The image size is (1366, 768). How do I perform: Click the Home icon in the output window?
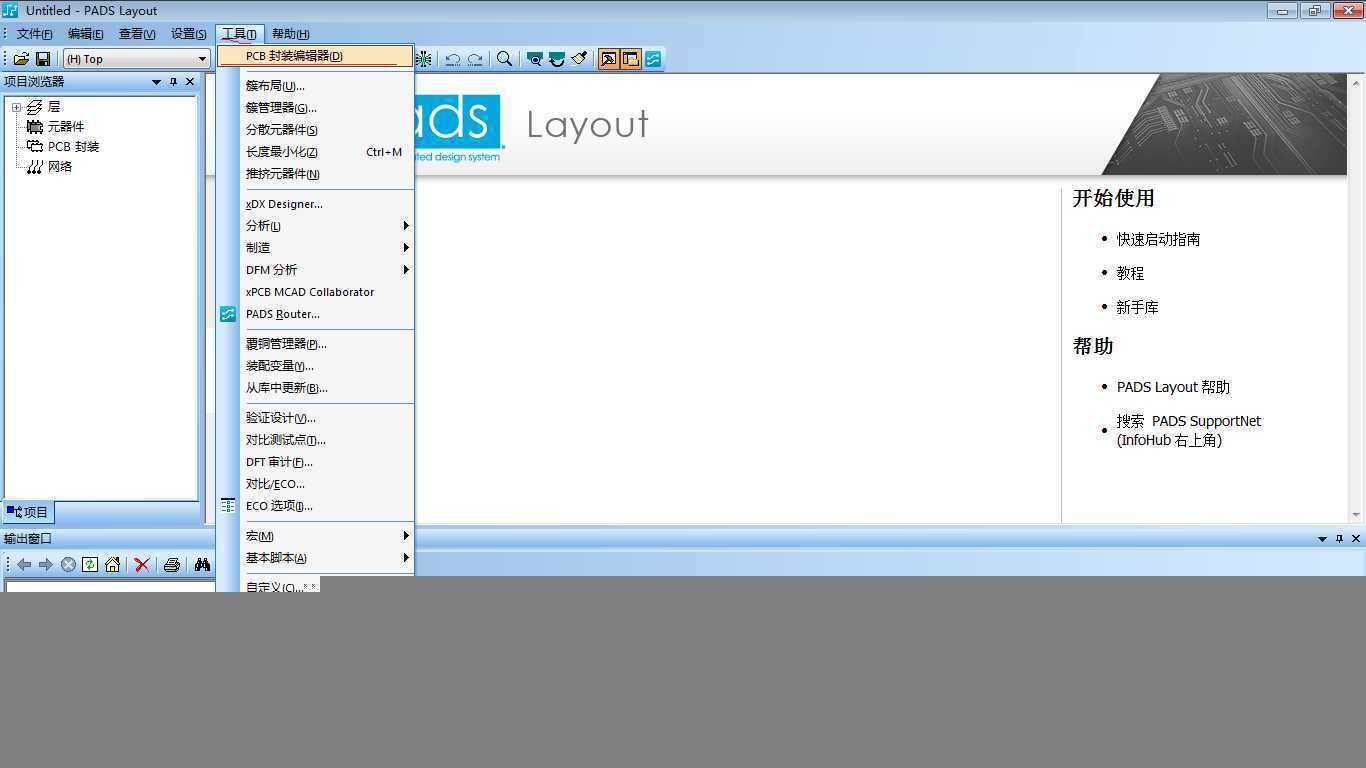click(112, 565)
